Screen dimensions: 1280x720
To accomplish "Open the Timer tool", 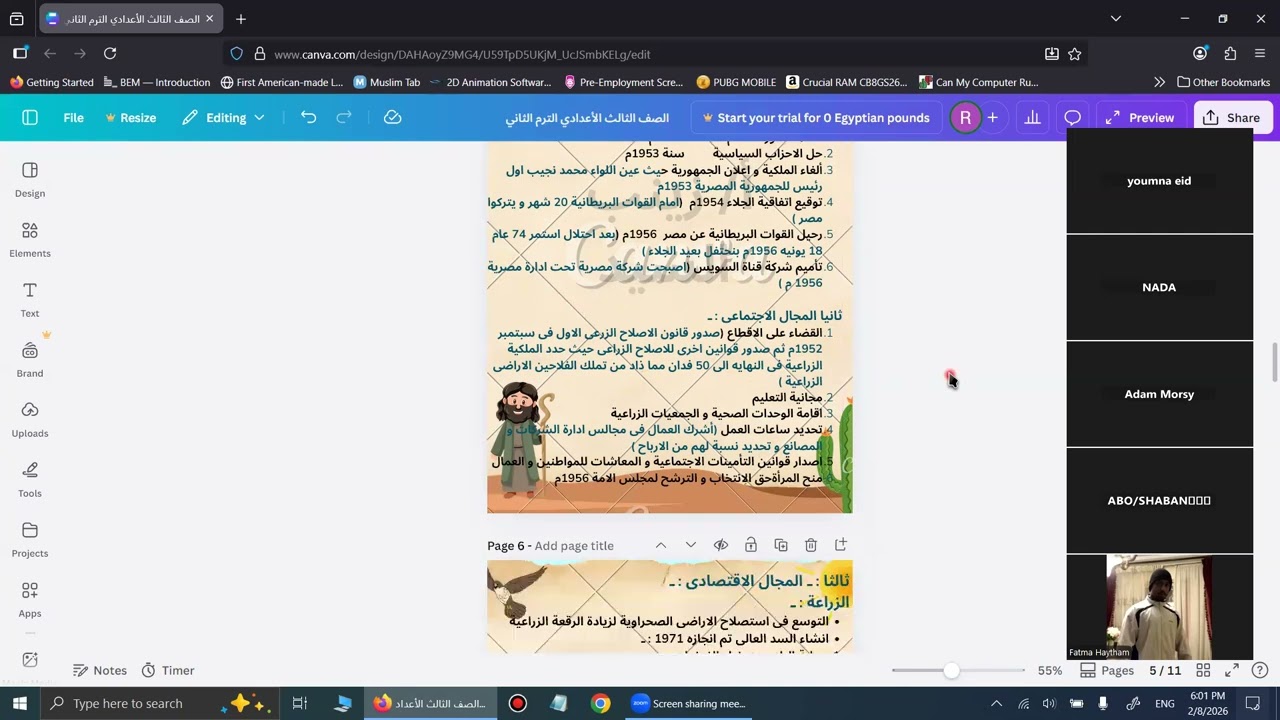I will point(167,671).
